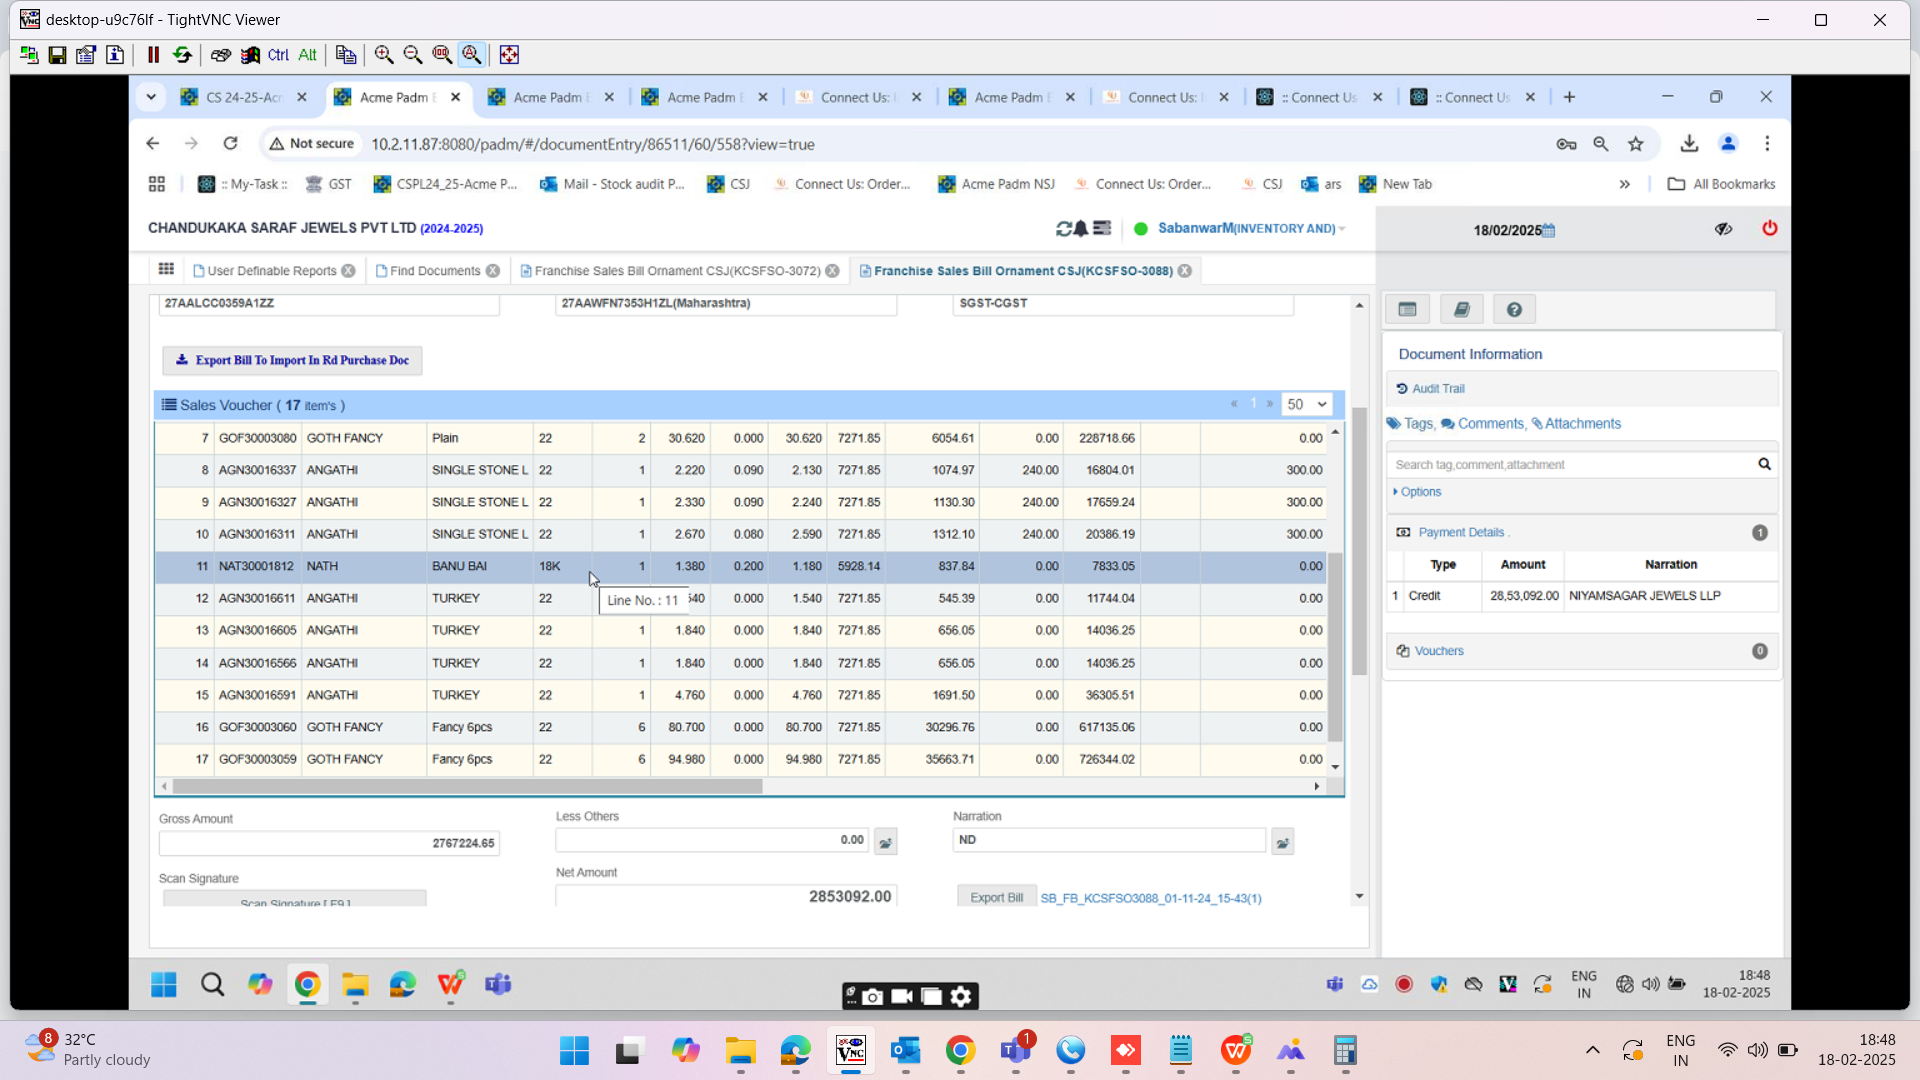Screen dimensions: 1920x1080
Task: Click the host Windows Start button
Action: (574, 1051)
